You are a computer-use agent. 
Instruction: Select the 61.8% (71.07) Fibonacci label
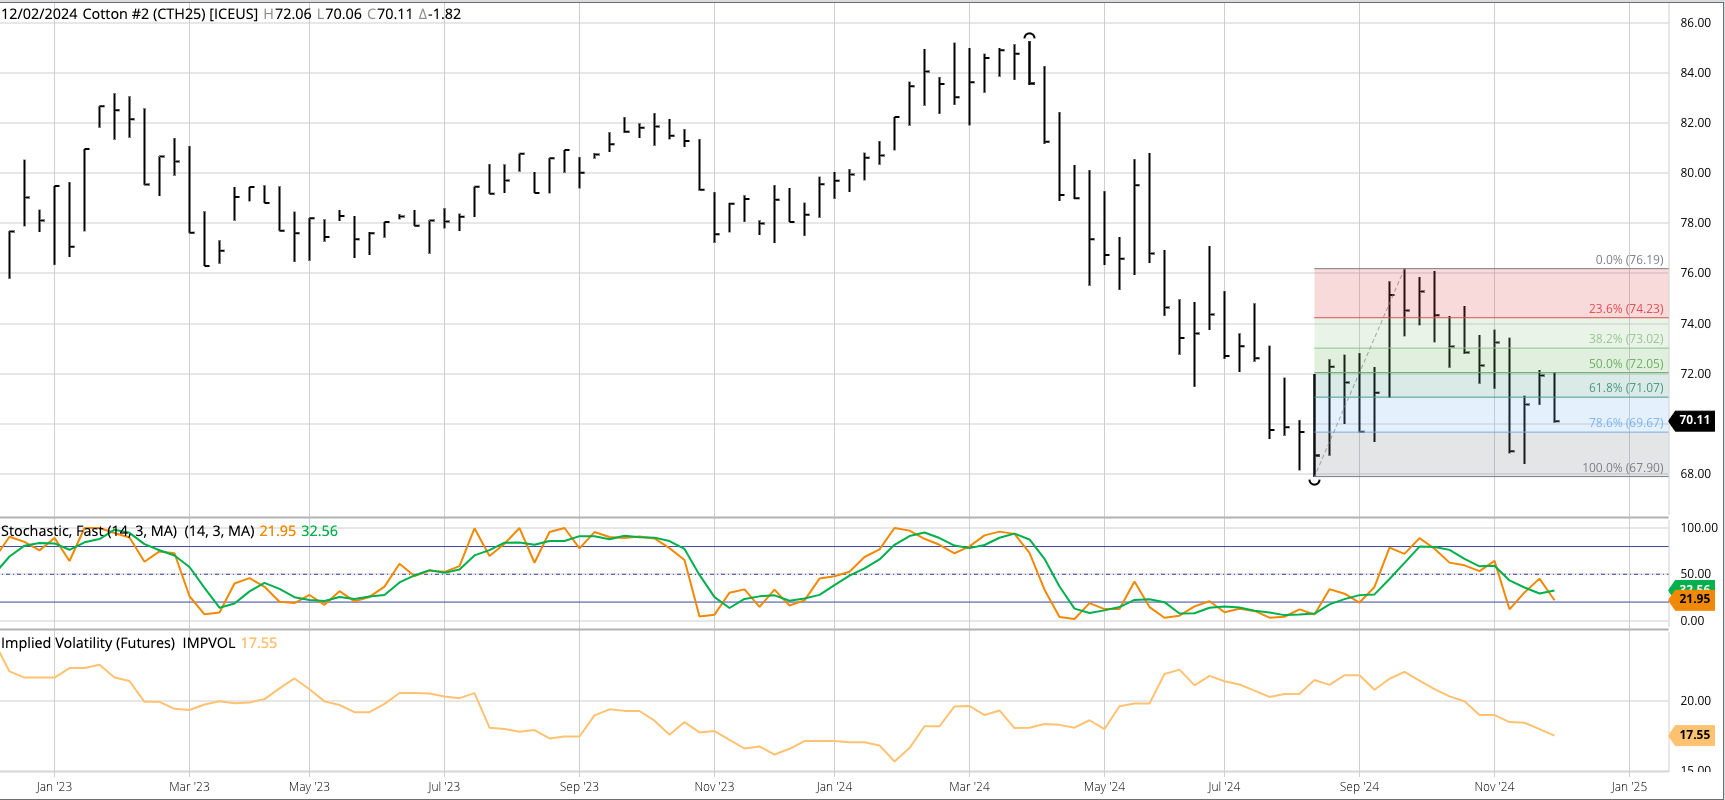(x=1626, y=388)
